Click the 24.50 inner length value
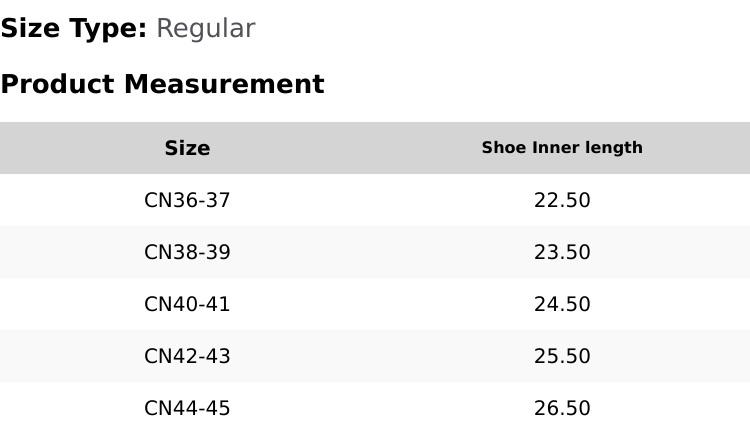The image size is (750, 434). click(562, 304)
